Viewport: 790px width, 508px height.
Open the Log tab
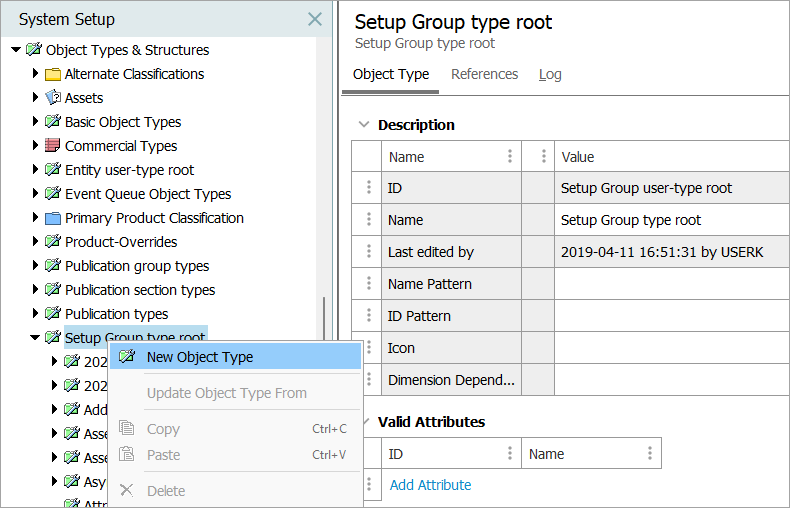[x=550, y=74]
